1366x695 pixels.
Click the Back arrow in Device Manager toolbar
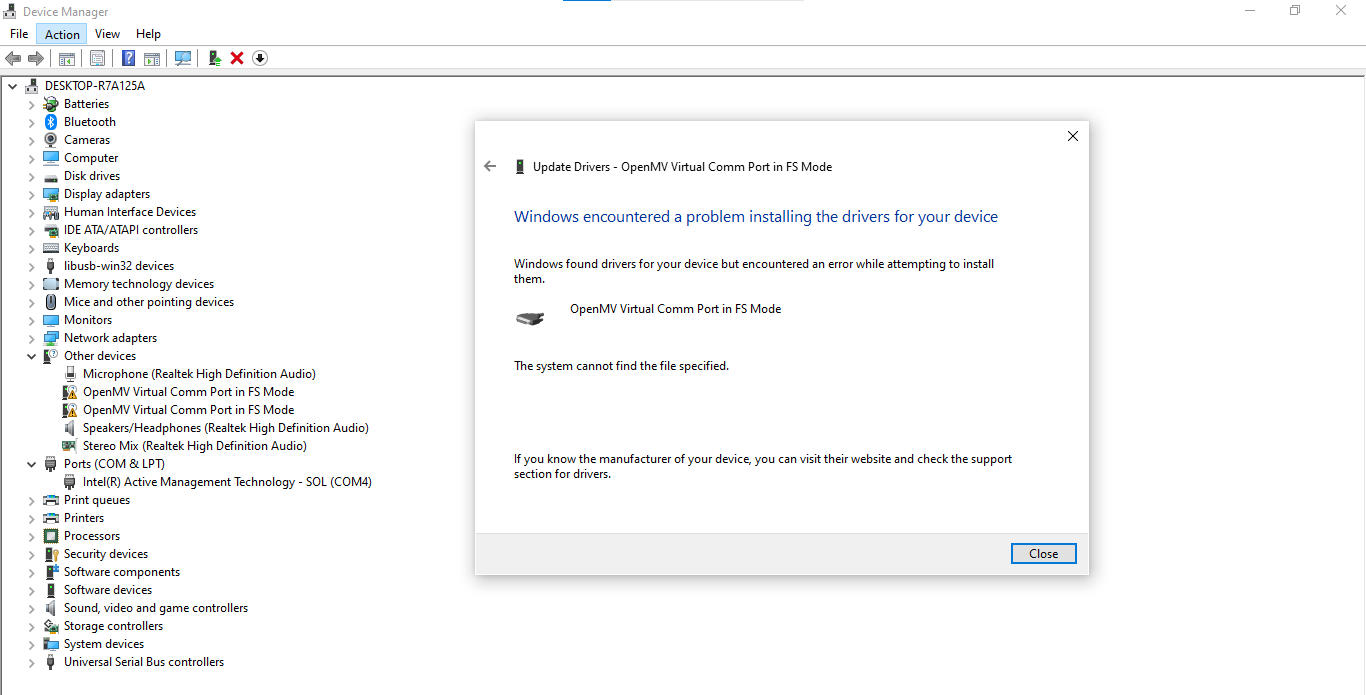click(x=13, y=58)
